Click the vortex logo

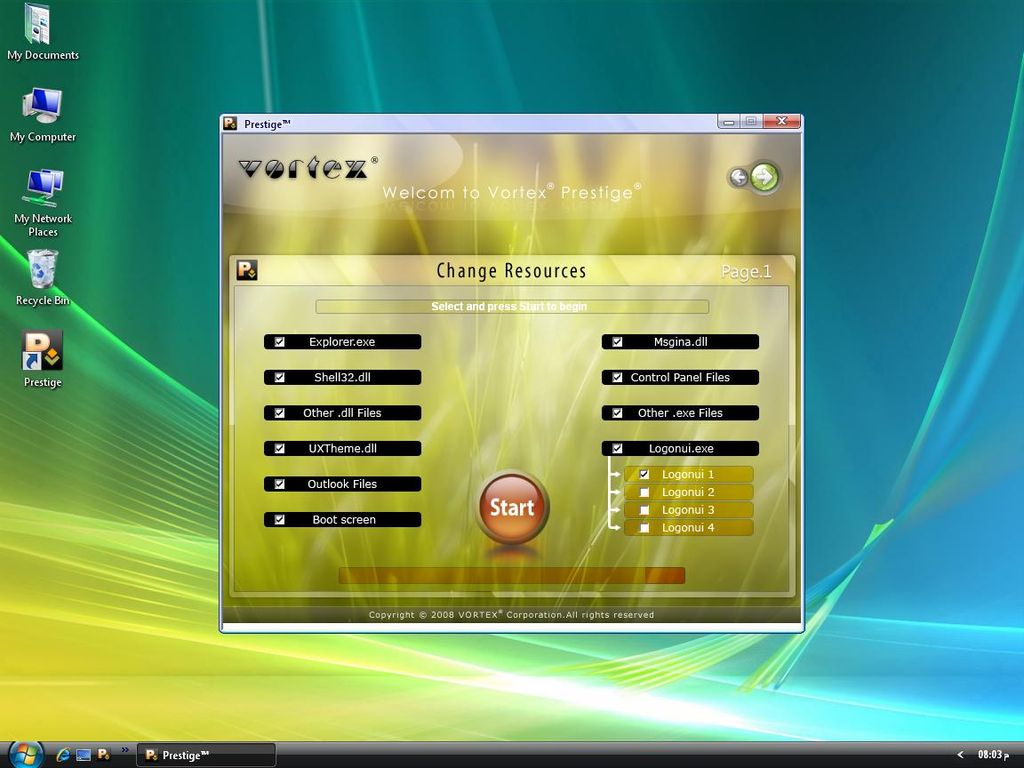click(308, 168)
